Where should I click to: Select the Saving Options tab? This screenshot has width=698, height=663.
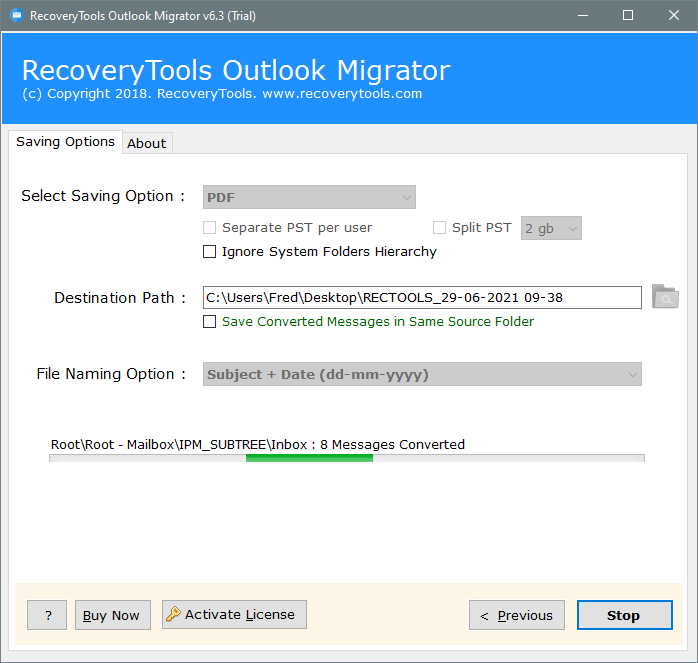click(65, 142)
